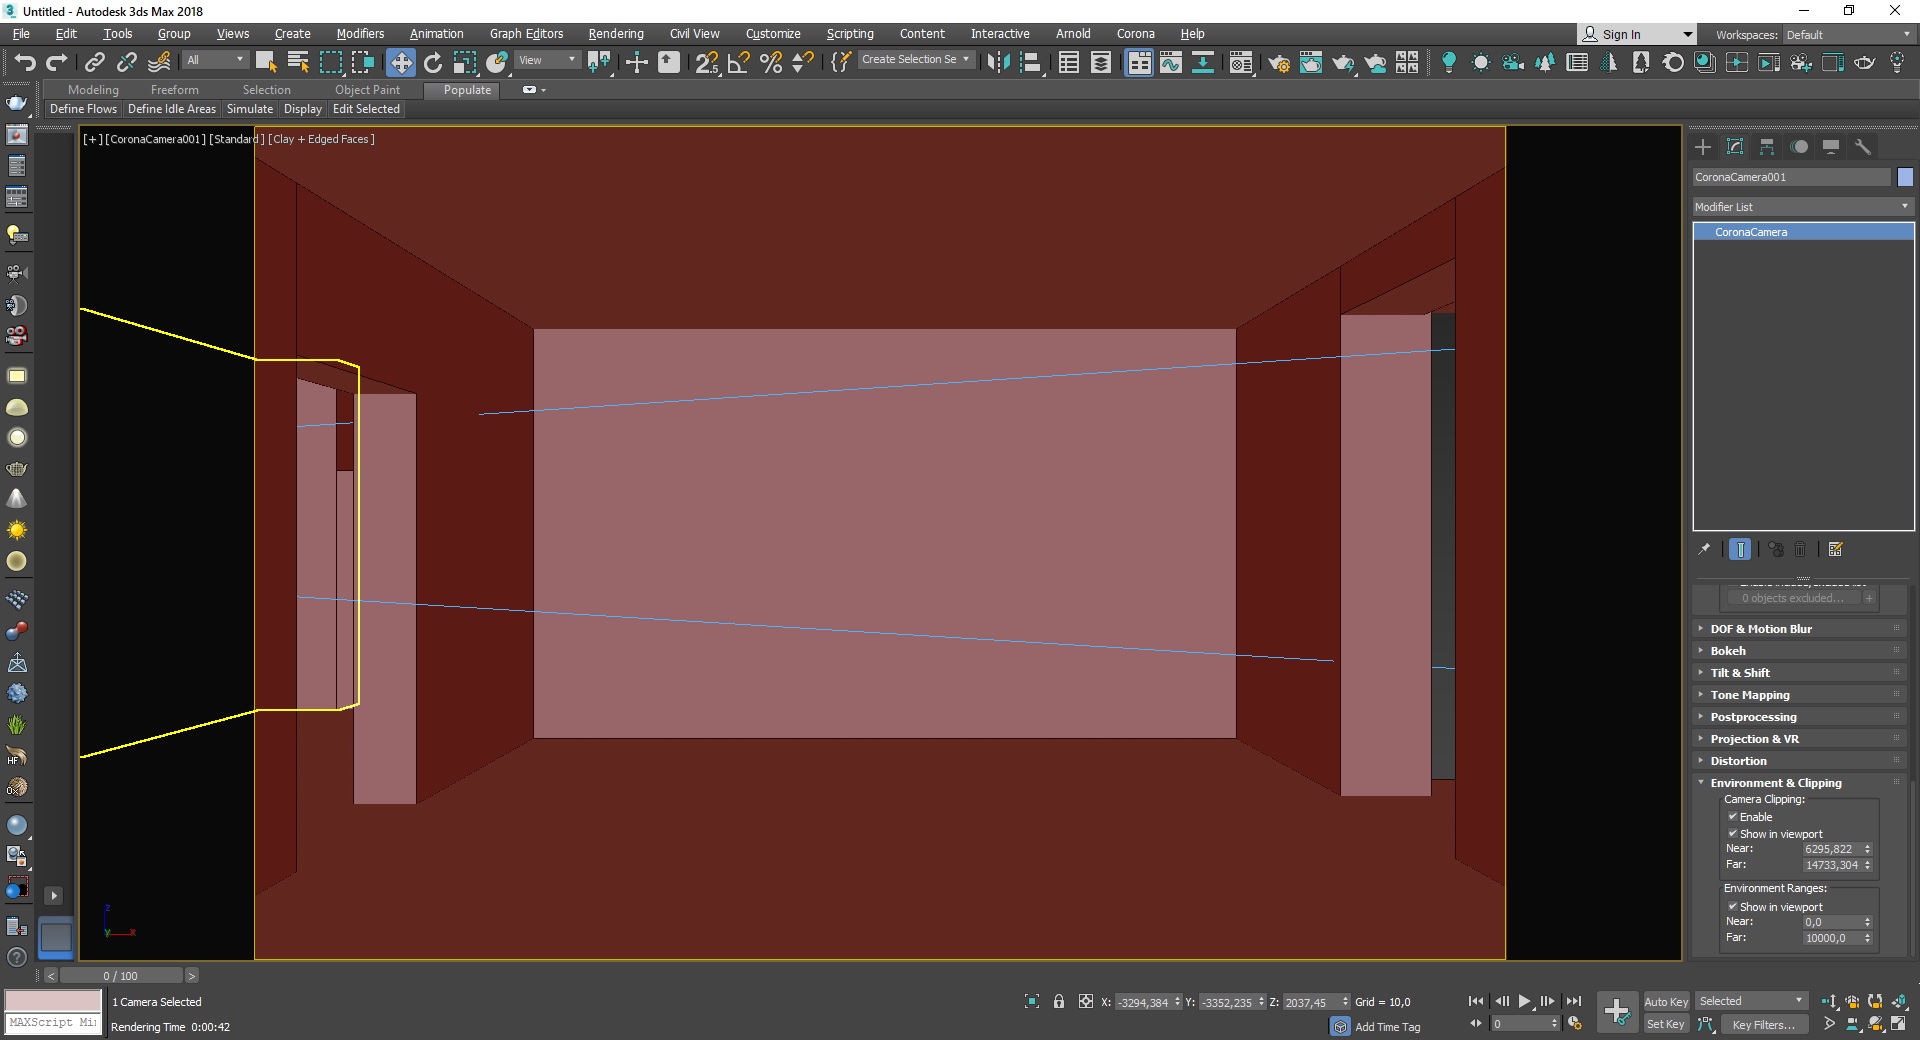The height and width of the screenshot is (1040, 1920).
Task: Collapse the Environment & Clipping rollout
Action: coord(1801,783)
